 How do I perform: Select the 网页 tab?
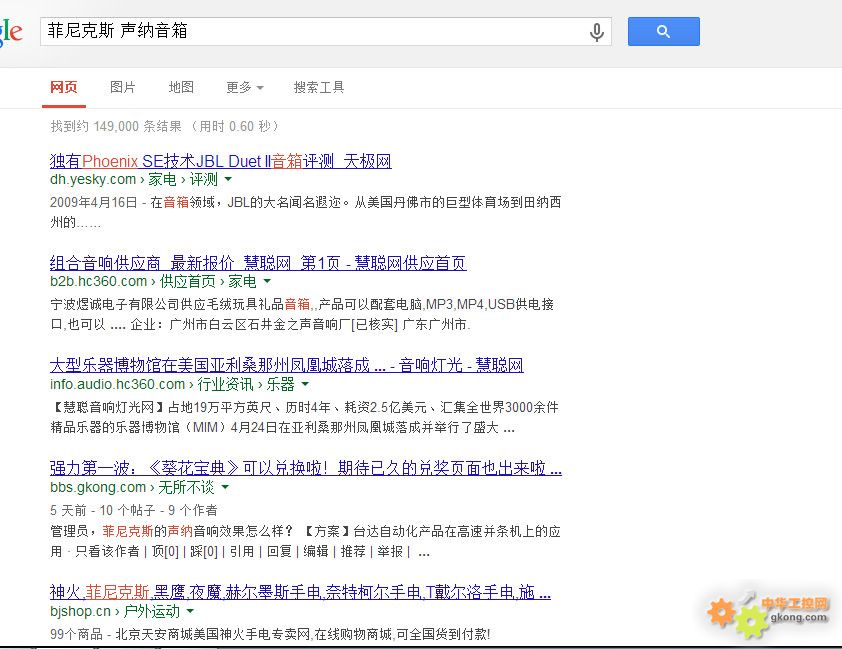pos(64,87)
